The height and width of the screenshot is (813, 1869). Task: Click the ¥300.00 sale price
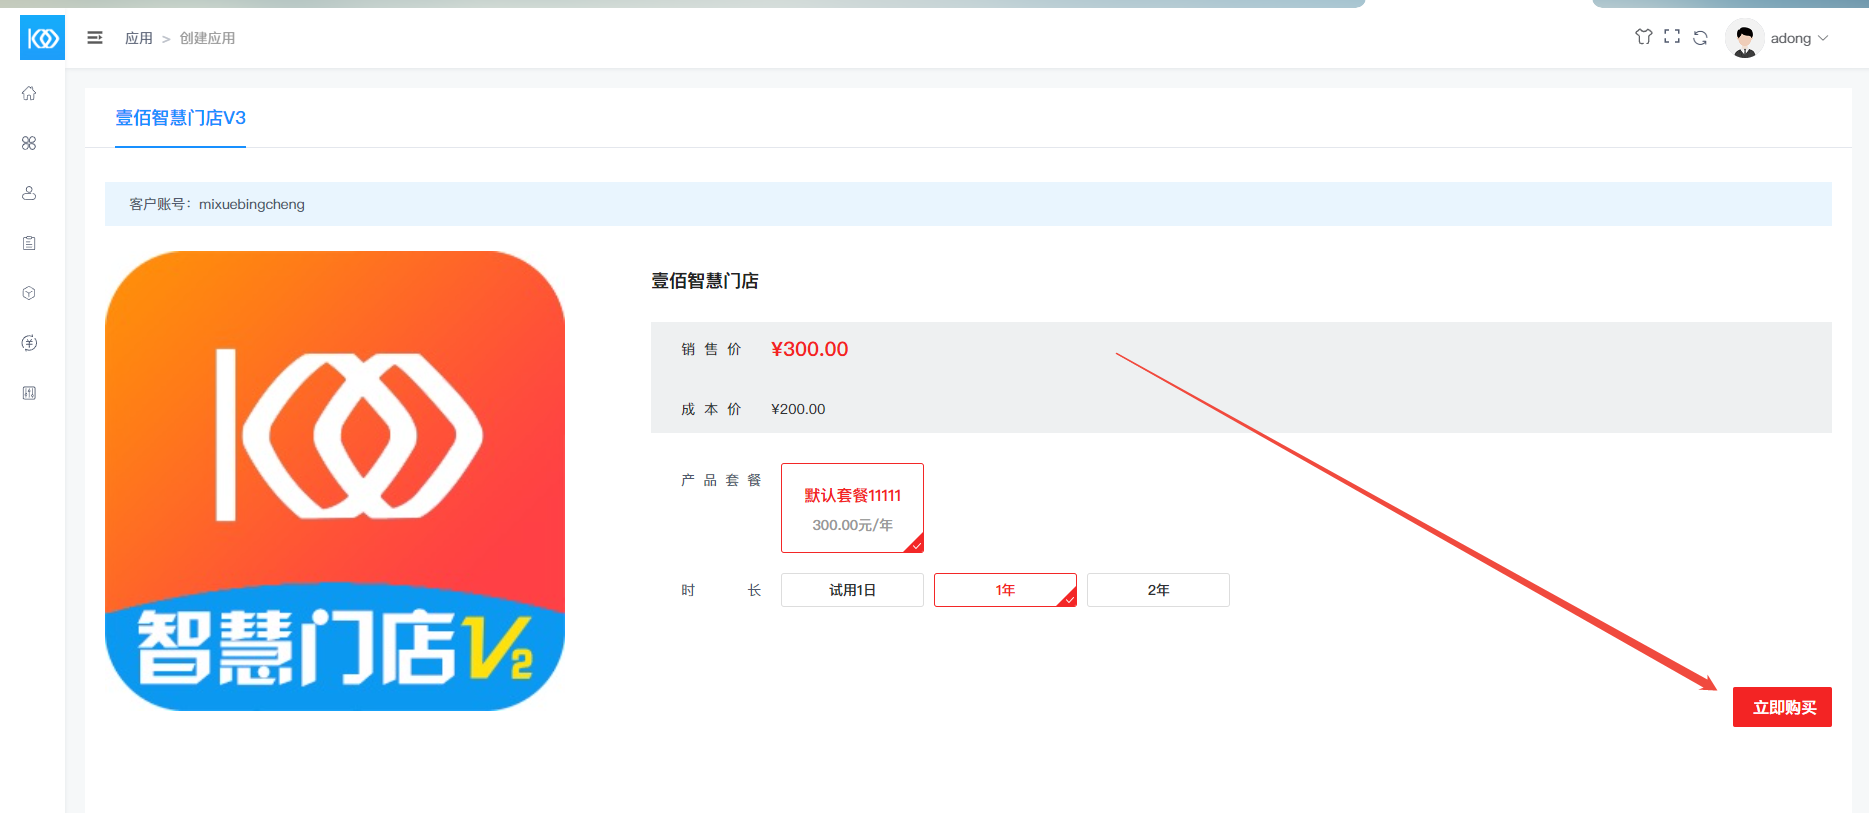pos(809,349)
